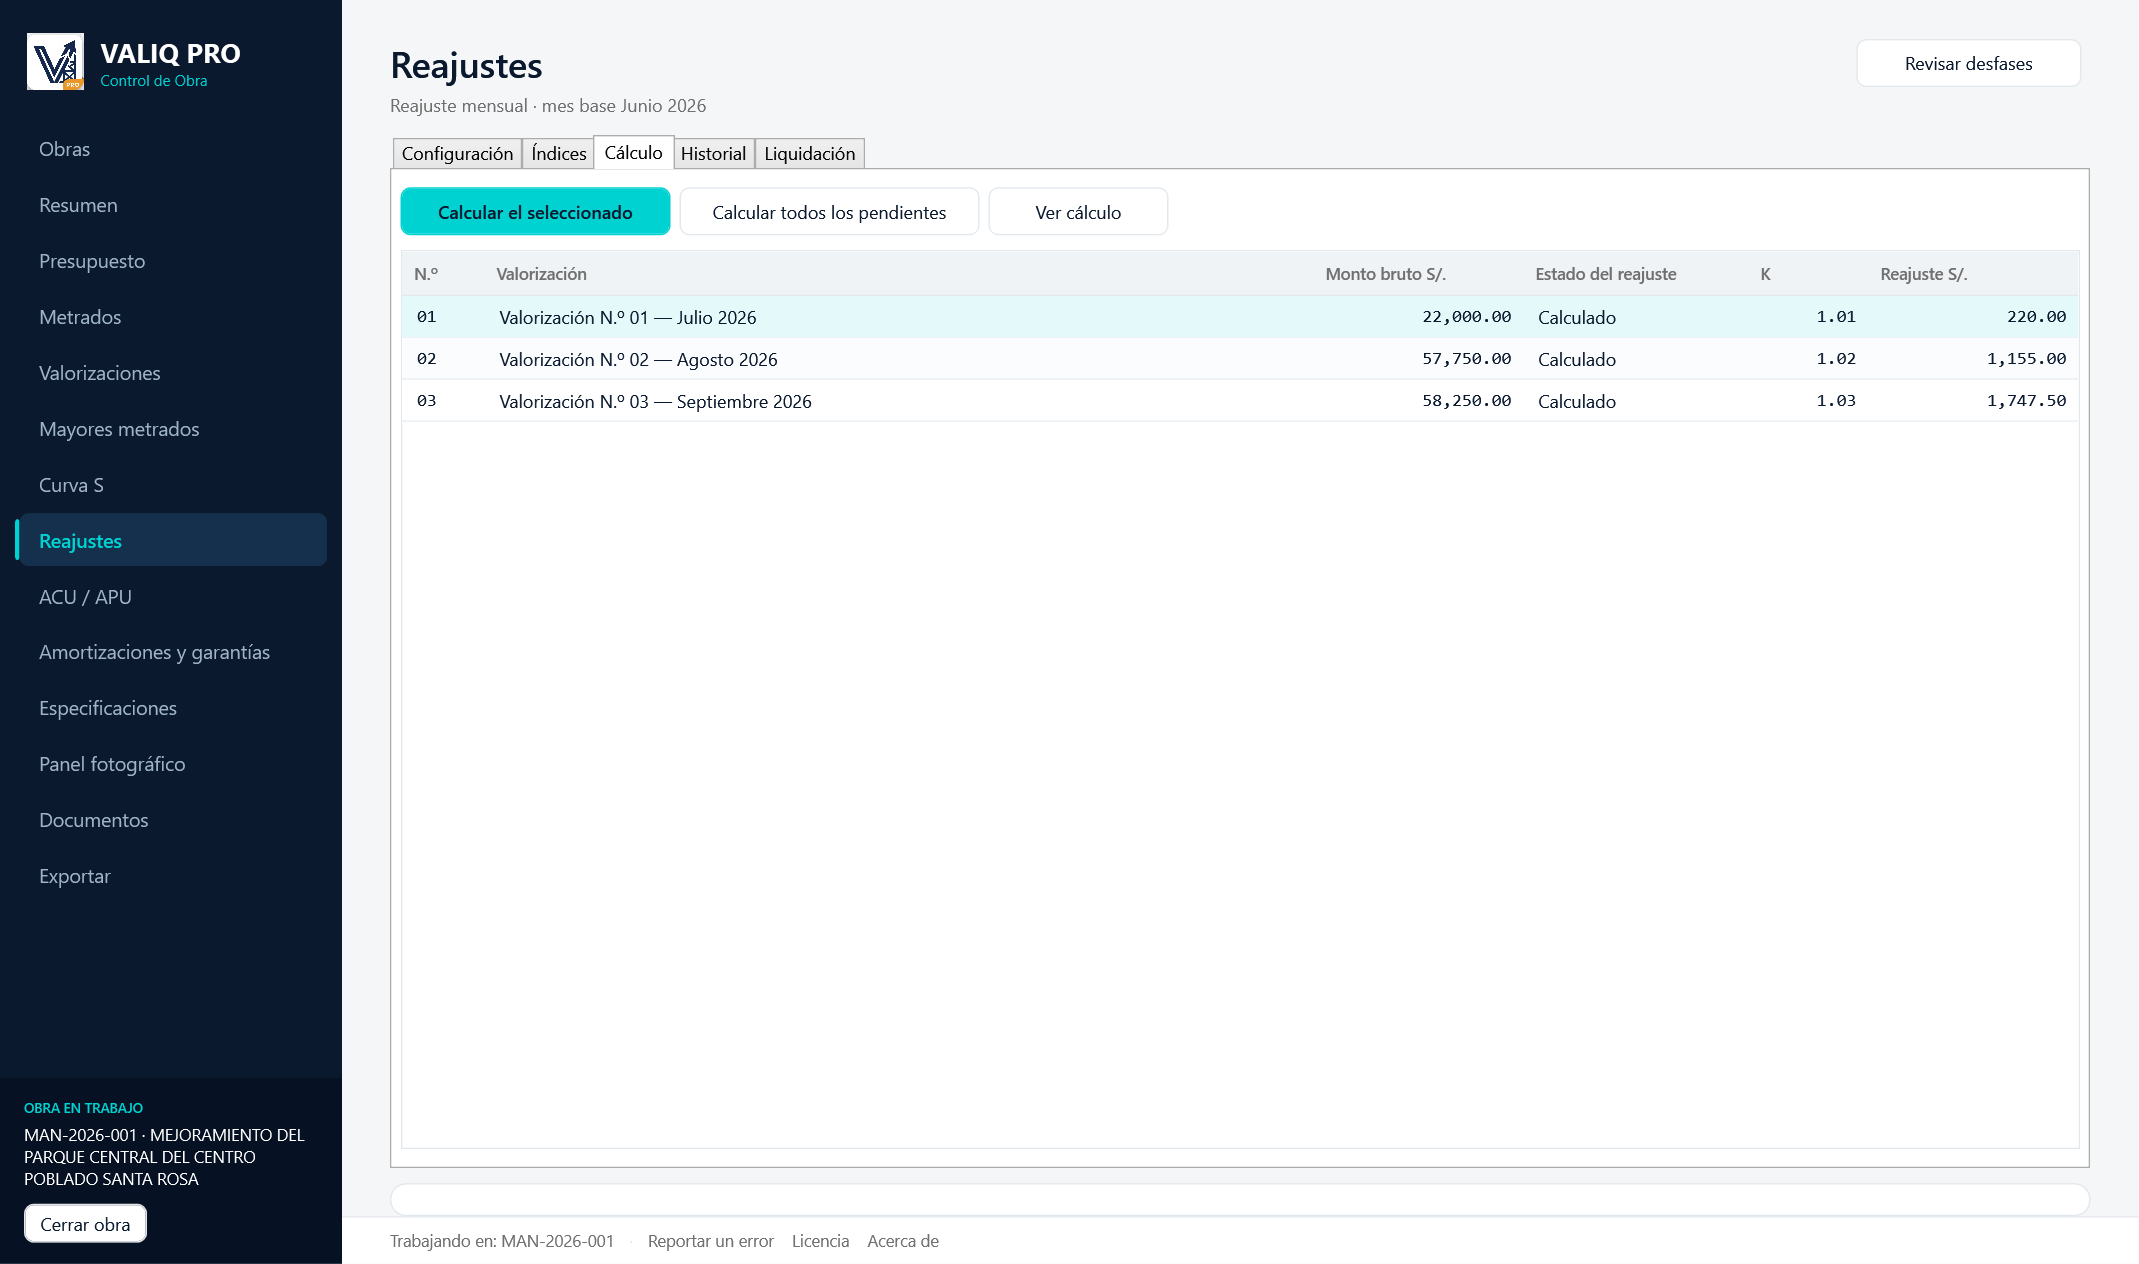Open the Exportar section
Screen dimensions: 2139x1264
[x=74, y=876]
